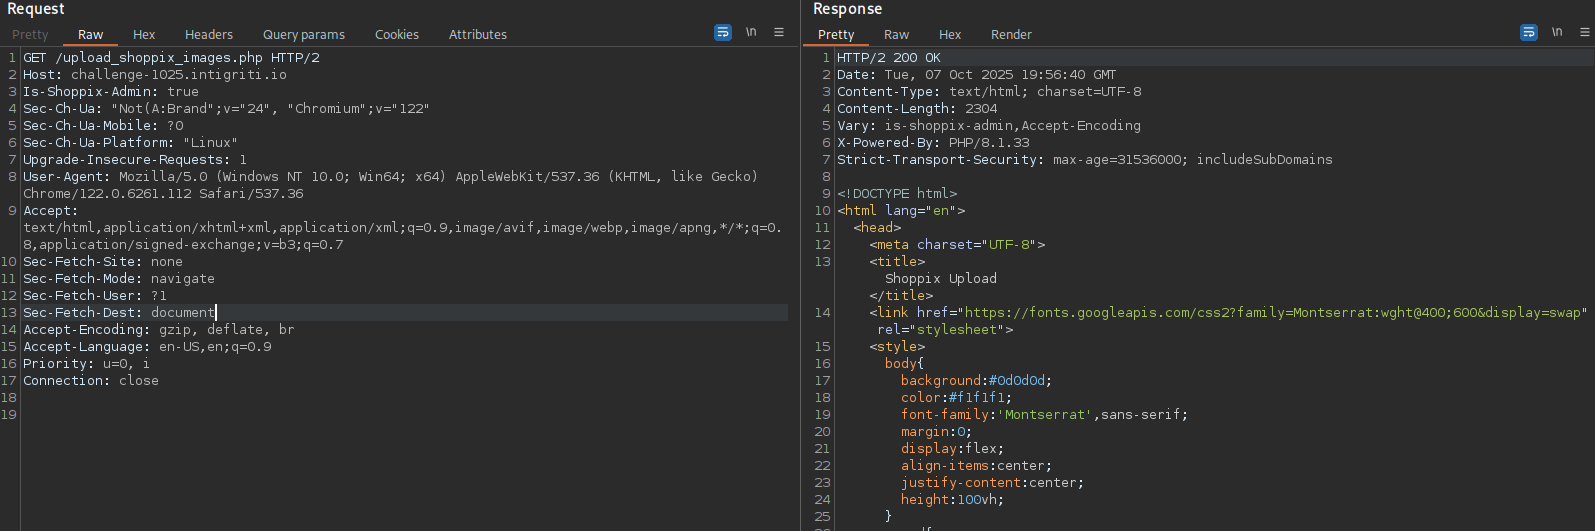Select the Request Raw tab
1595x531 pixels.
[90, 35]
